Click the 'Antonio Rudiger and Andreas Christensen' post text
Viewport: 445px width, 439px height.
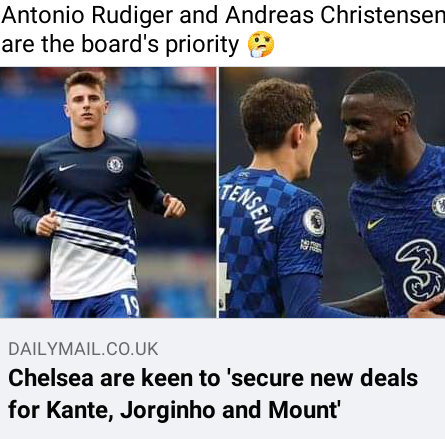(x=223, y=15)
